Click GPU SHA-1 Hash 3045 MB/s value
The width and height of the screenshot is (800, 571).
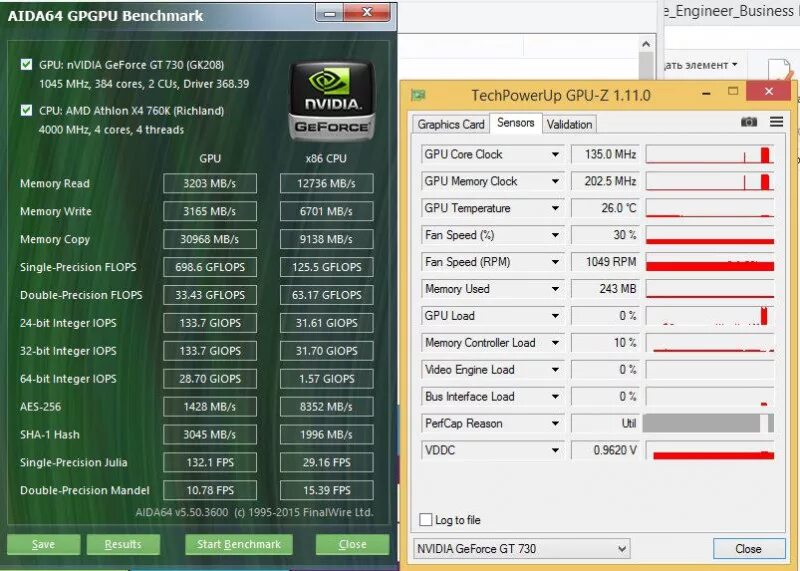(210, 435)
